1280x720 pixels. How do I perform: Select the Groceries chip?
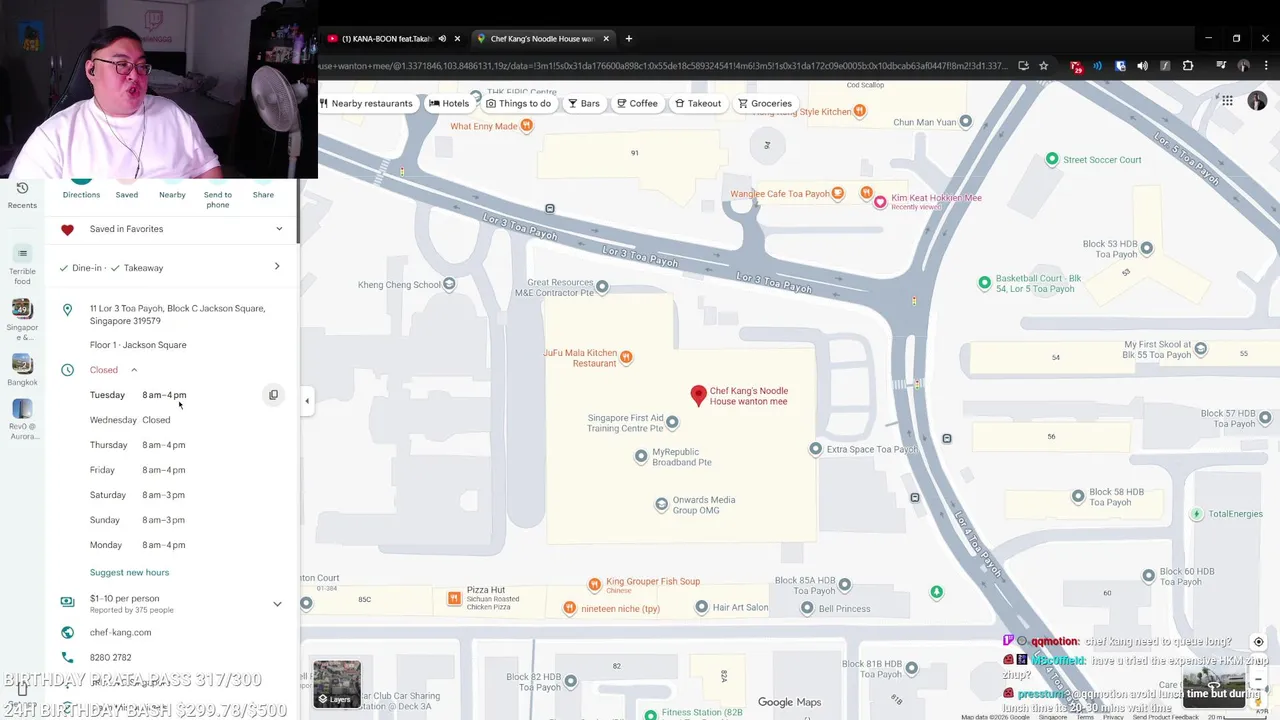(x=765, y=103)
